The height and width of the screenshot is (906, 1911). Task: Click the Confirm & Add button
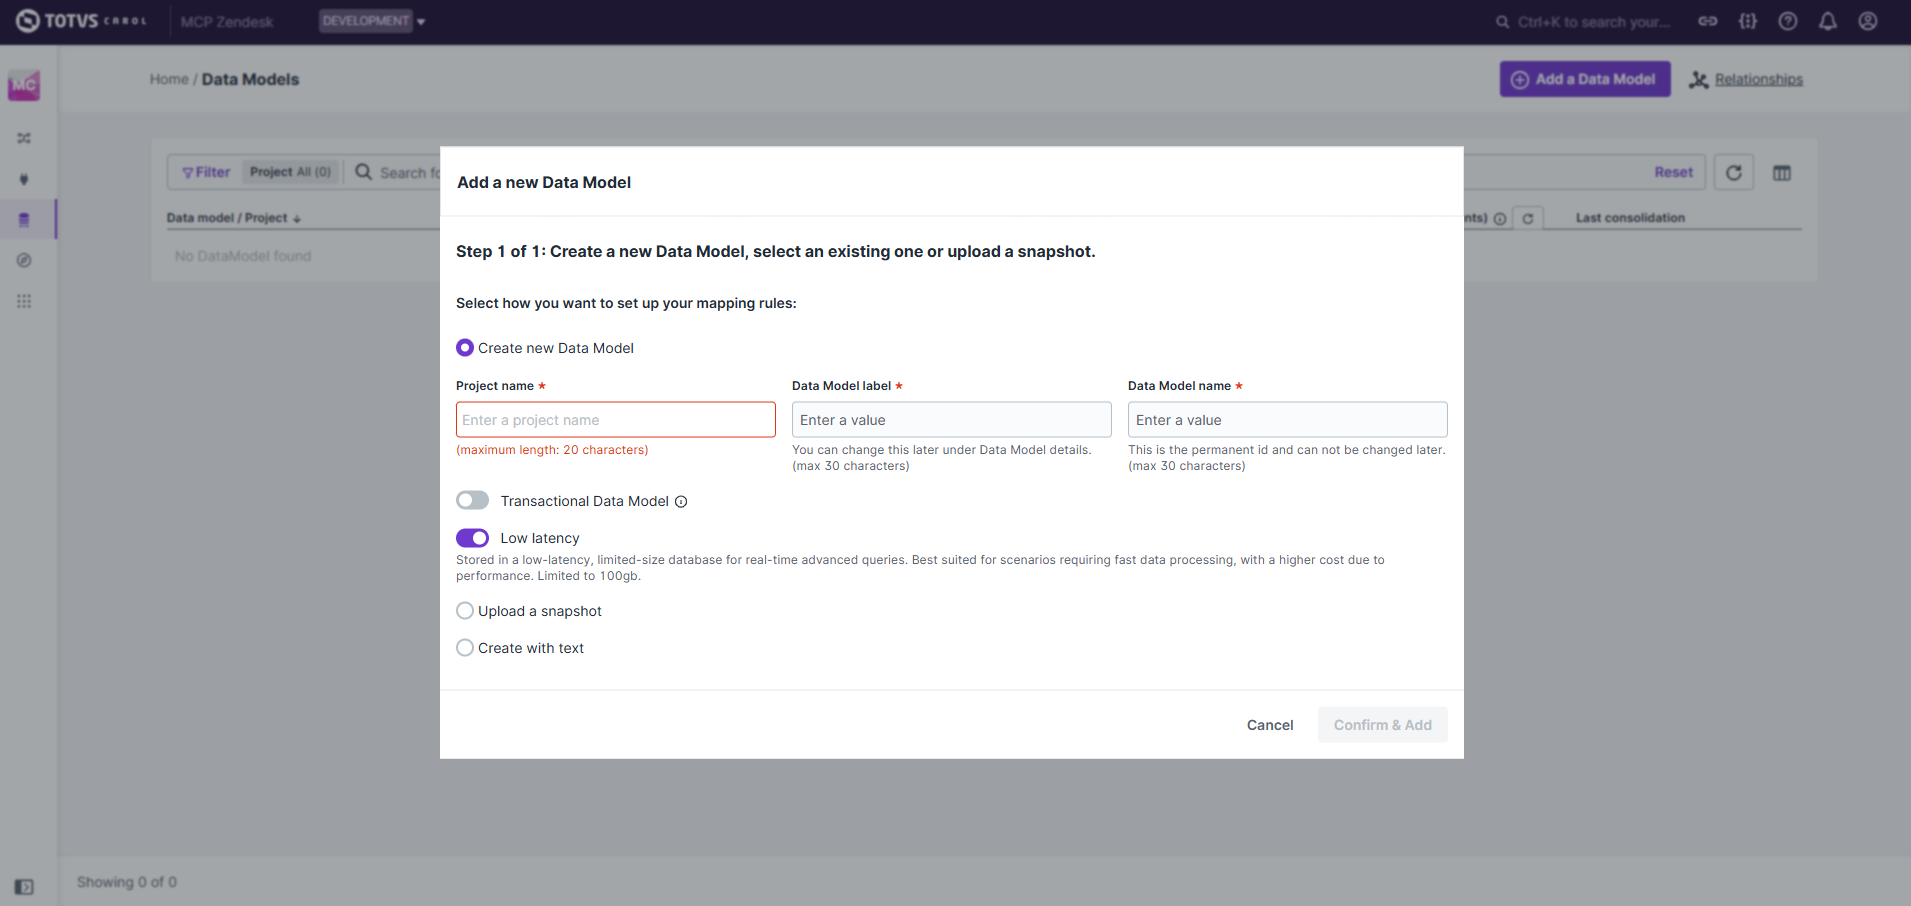(1382, 725)
